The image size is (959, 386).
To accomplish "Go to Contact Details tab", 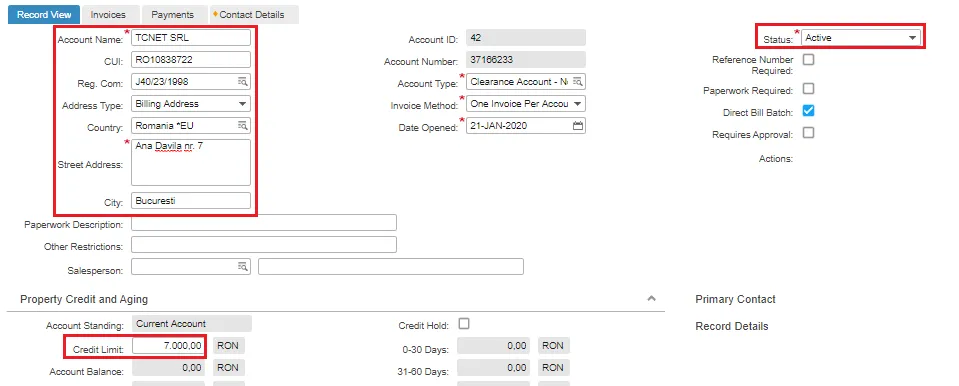I will coord(252,15).
